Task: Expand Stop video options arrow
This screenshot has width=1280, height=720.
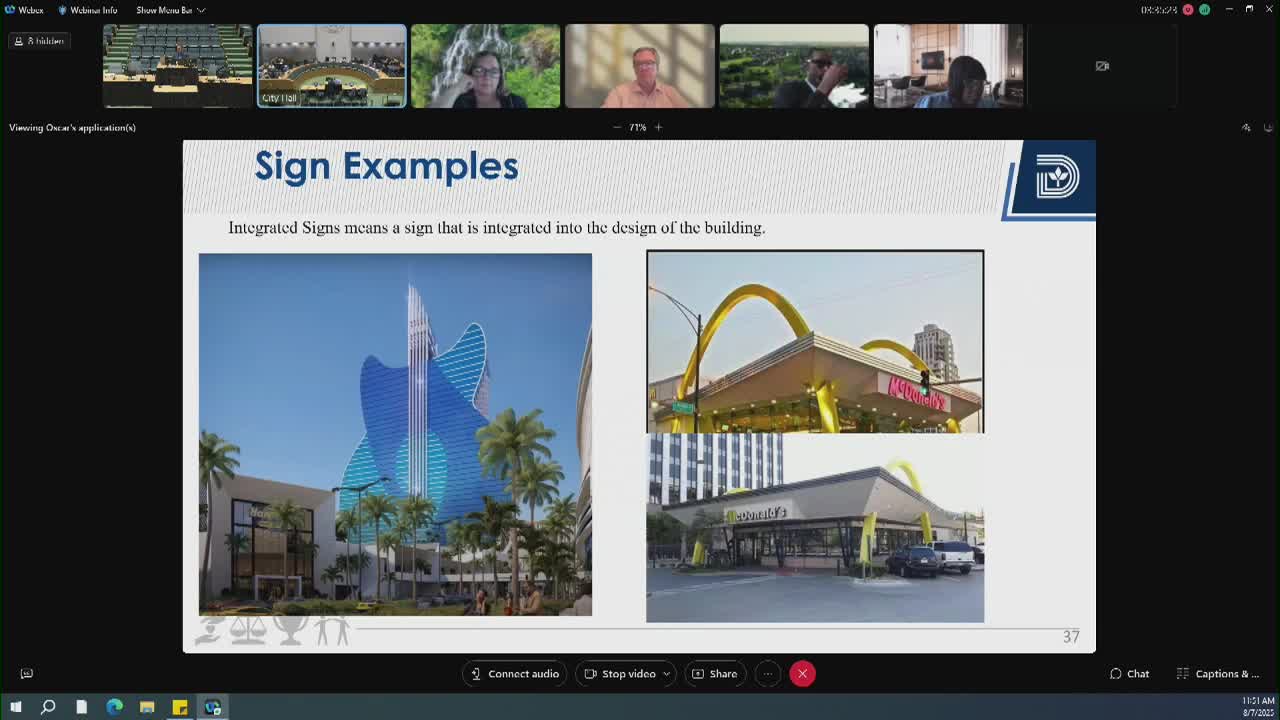Action: pos(666,674)
